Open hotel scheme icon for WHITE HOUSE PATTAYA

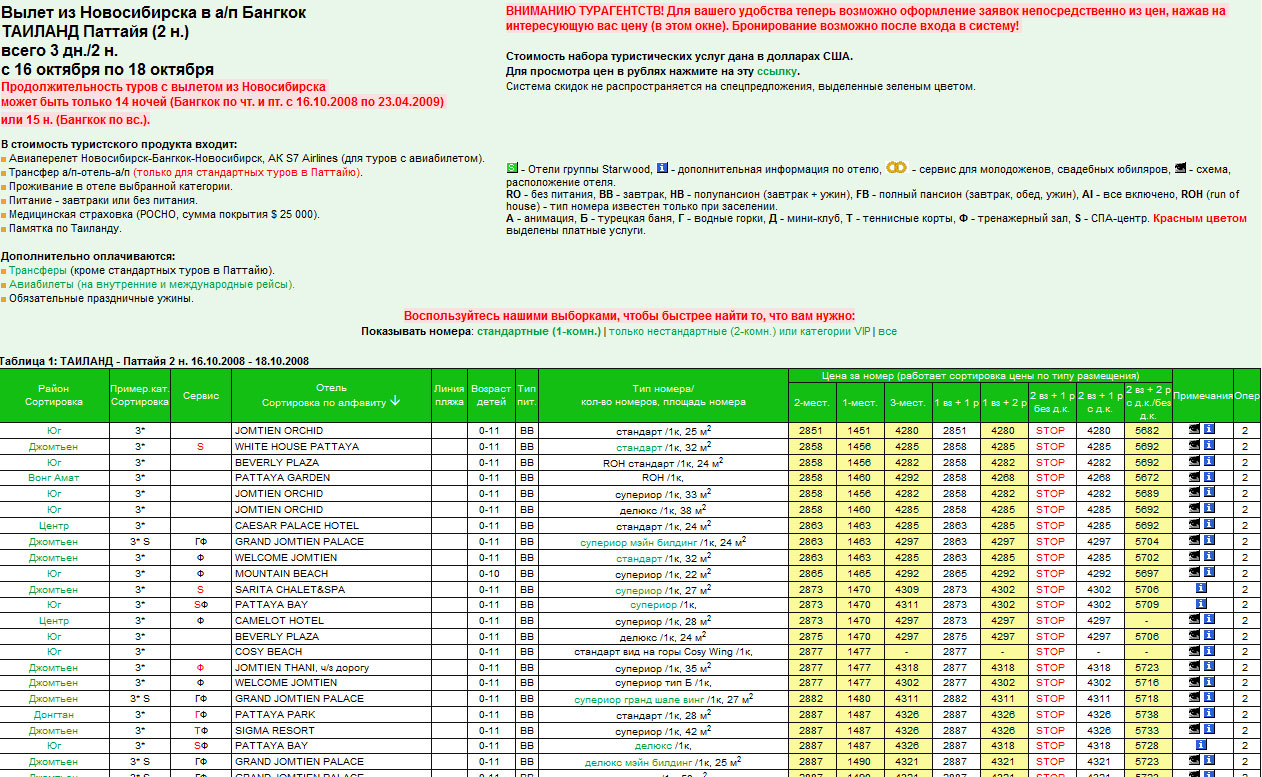[1194, 446]
